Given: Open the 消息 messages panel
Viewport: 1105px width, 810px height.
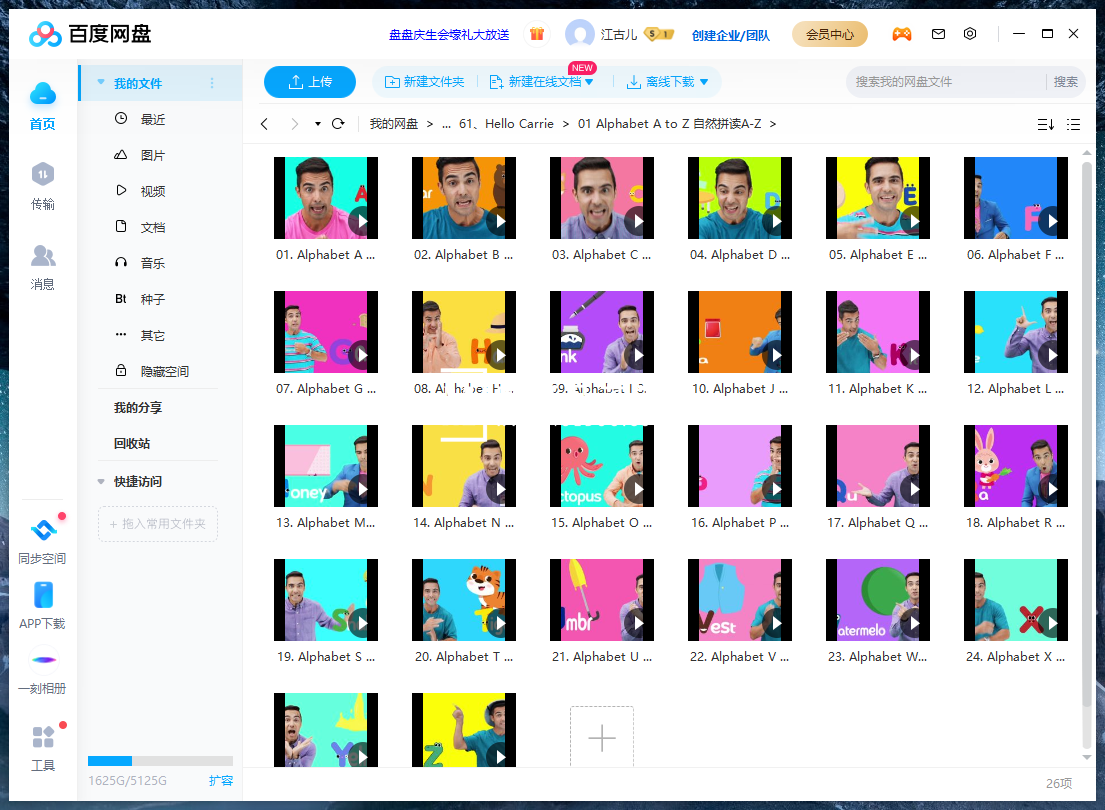Looking at the screenshot, I should tap(42, 266).
